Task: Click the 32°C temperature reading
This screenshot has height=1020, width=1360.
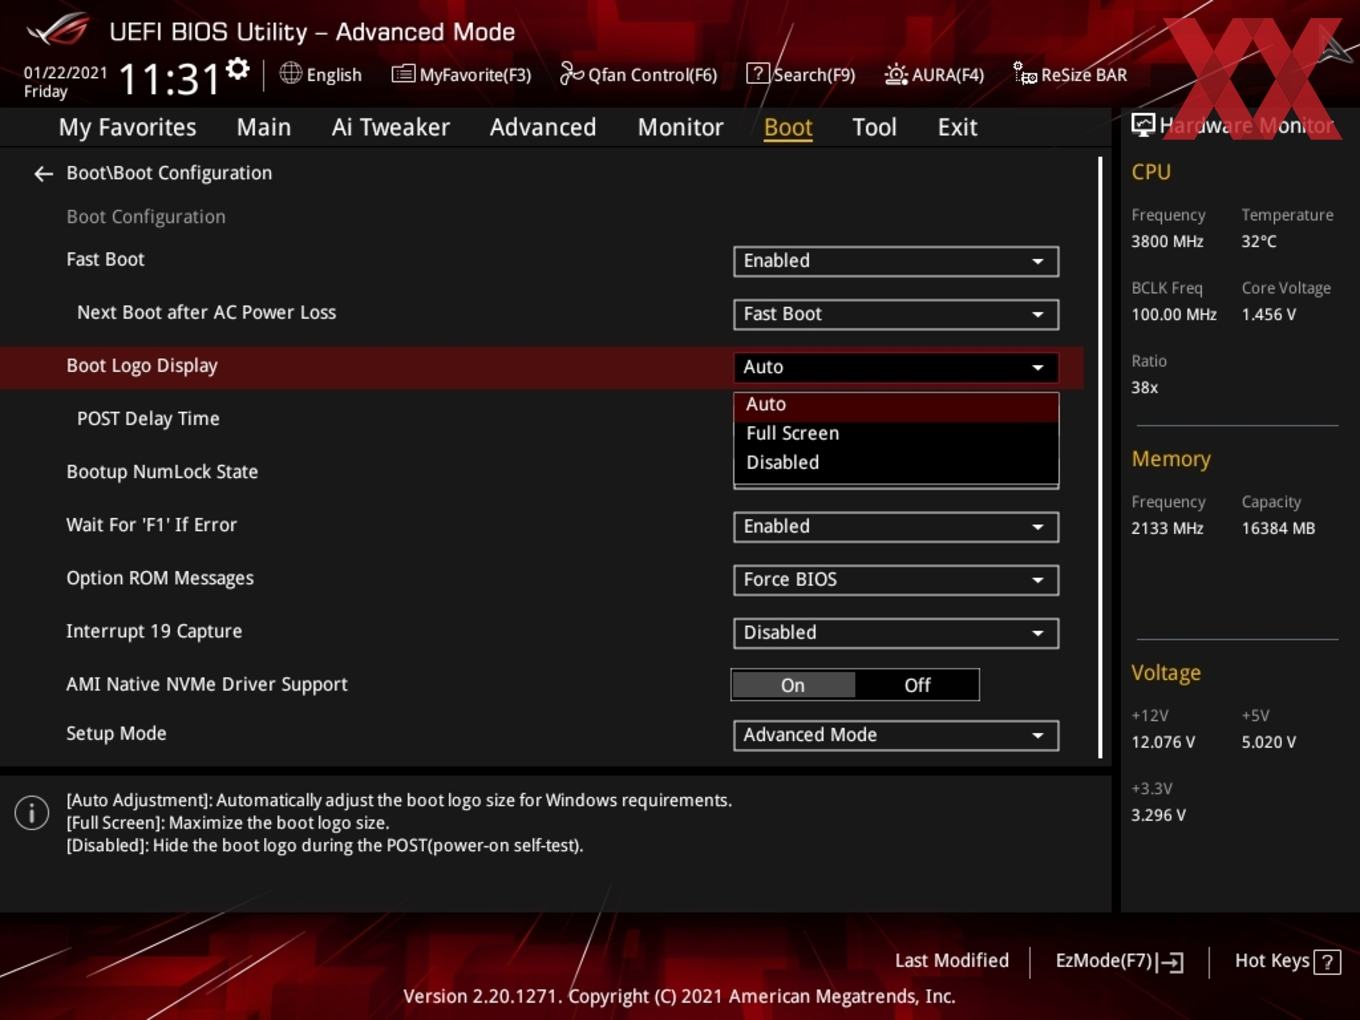Action: click(1259, 241)
